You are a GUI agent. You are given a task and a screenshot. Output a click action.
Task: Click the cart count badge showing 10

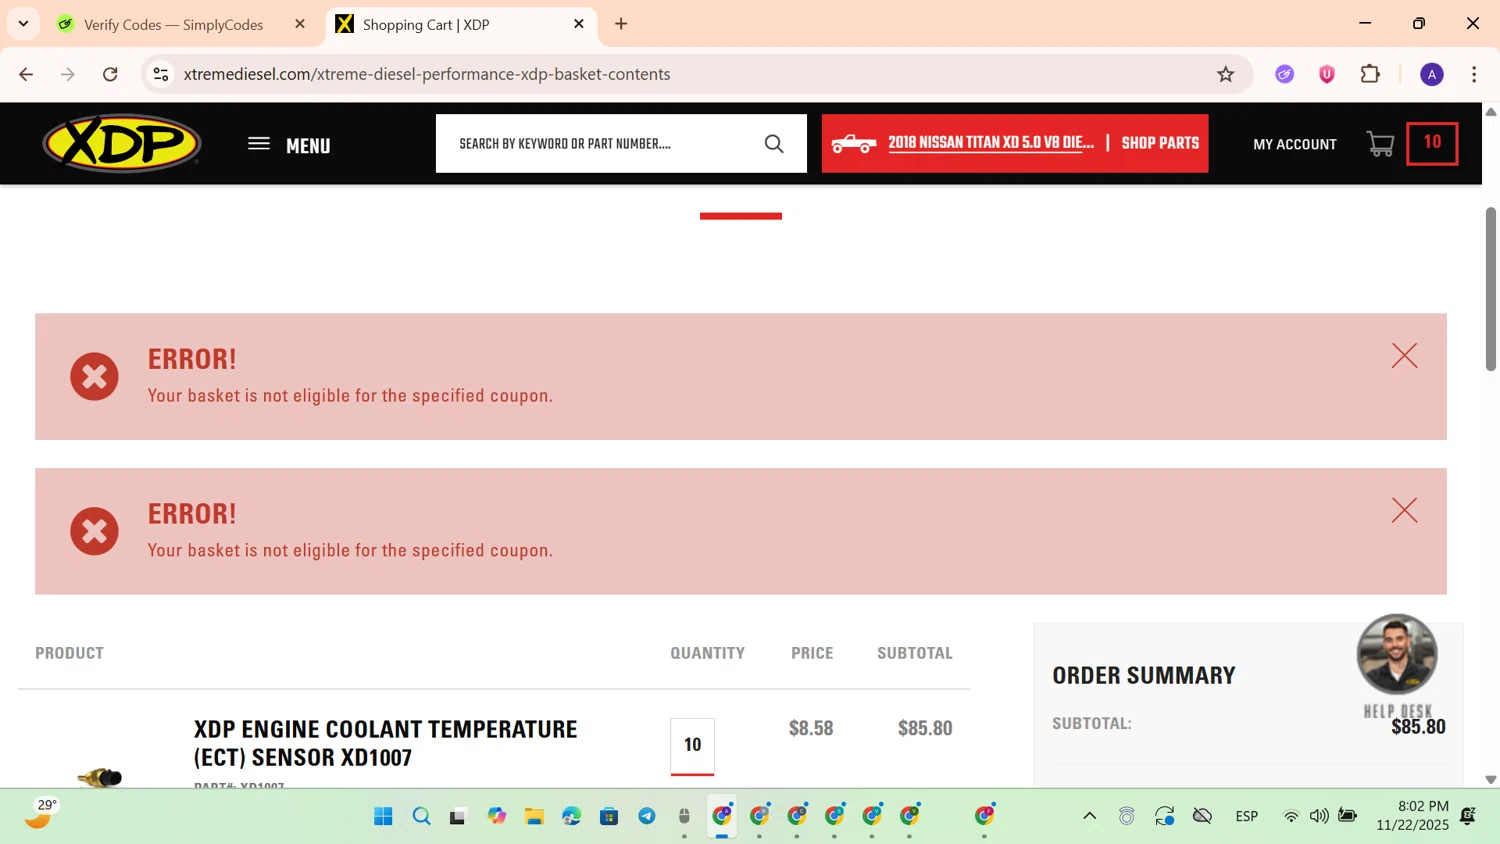1432,143
